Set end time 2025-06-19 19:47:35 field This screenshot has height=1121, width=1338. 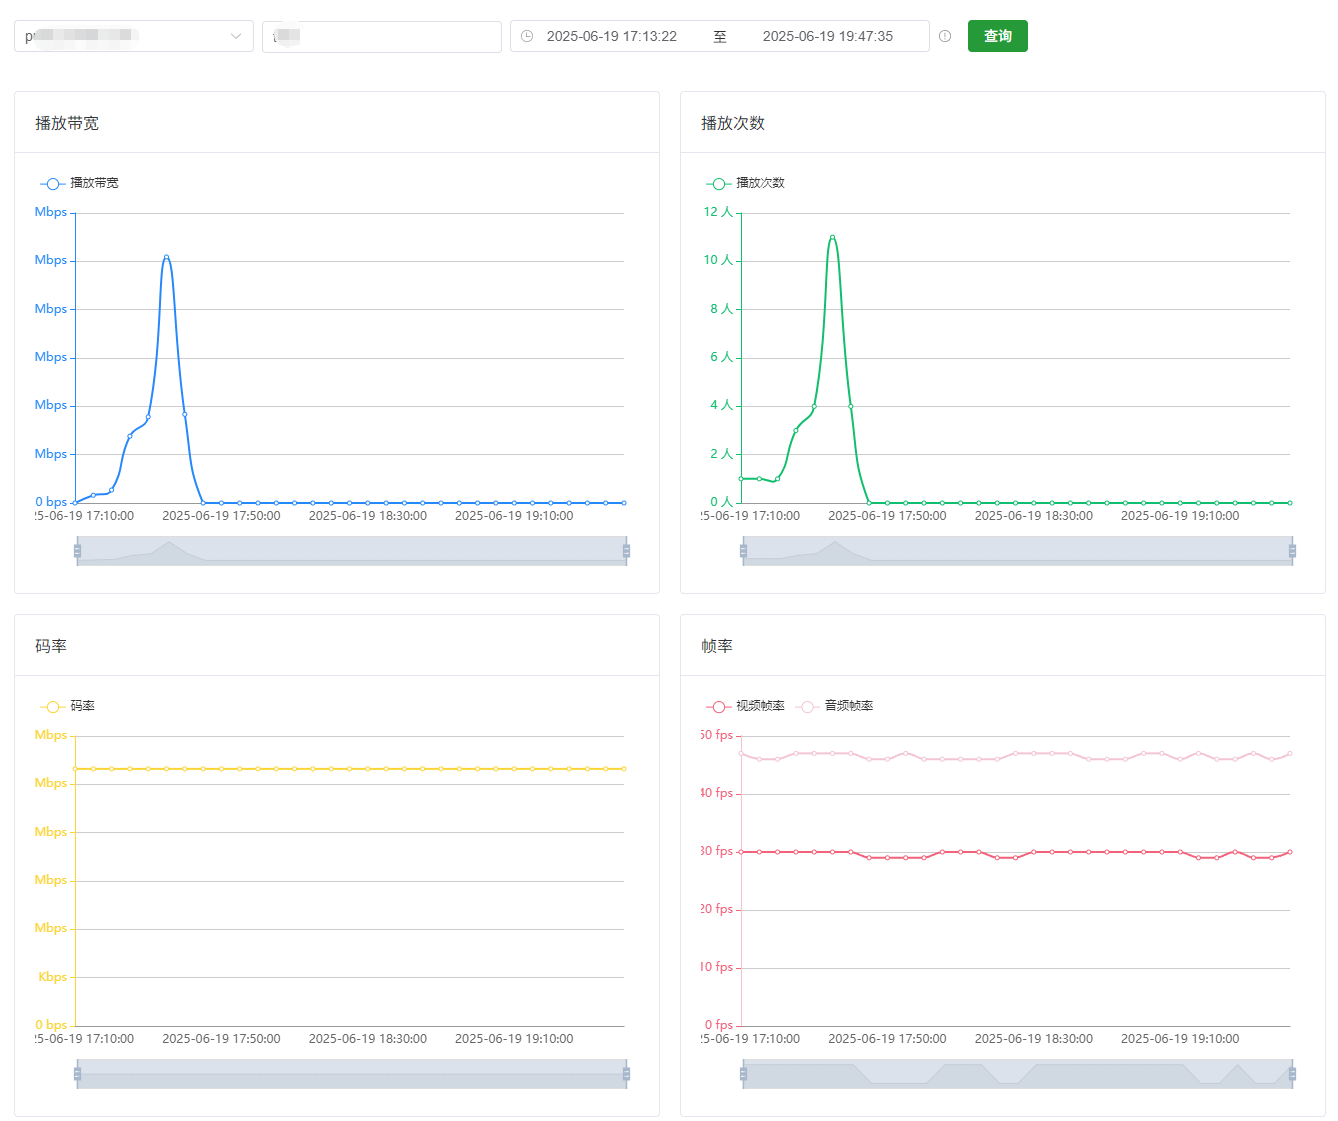click(x=827, y=36)
